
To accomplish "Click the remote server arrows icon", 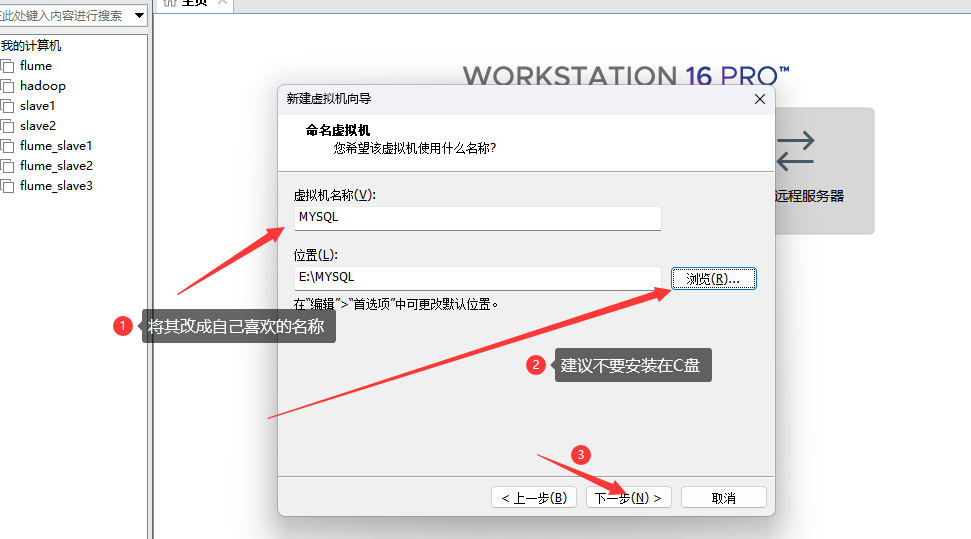I will coord(795,151).
